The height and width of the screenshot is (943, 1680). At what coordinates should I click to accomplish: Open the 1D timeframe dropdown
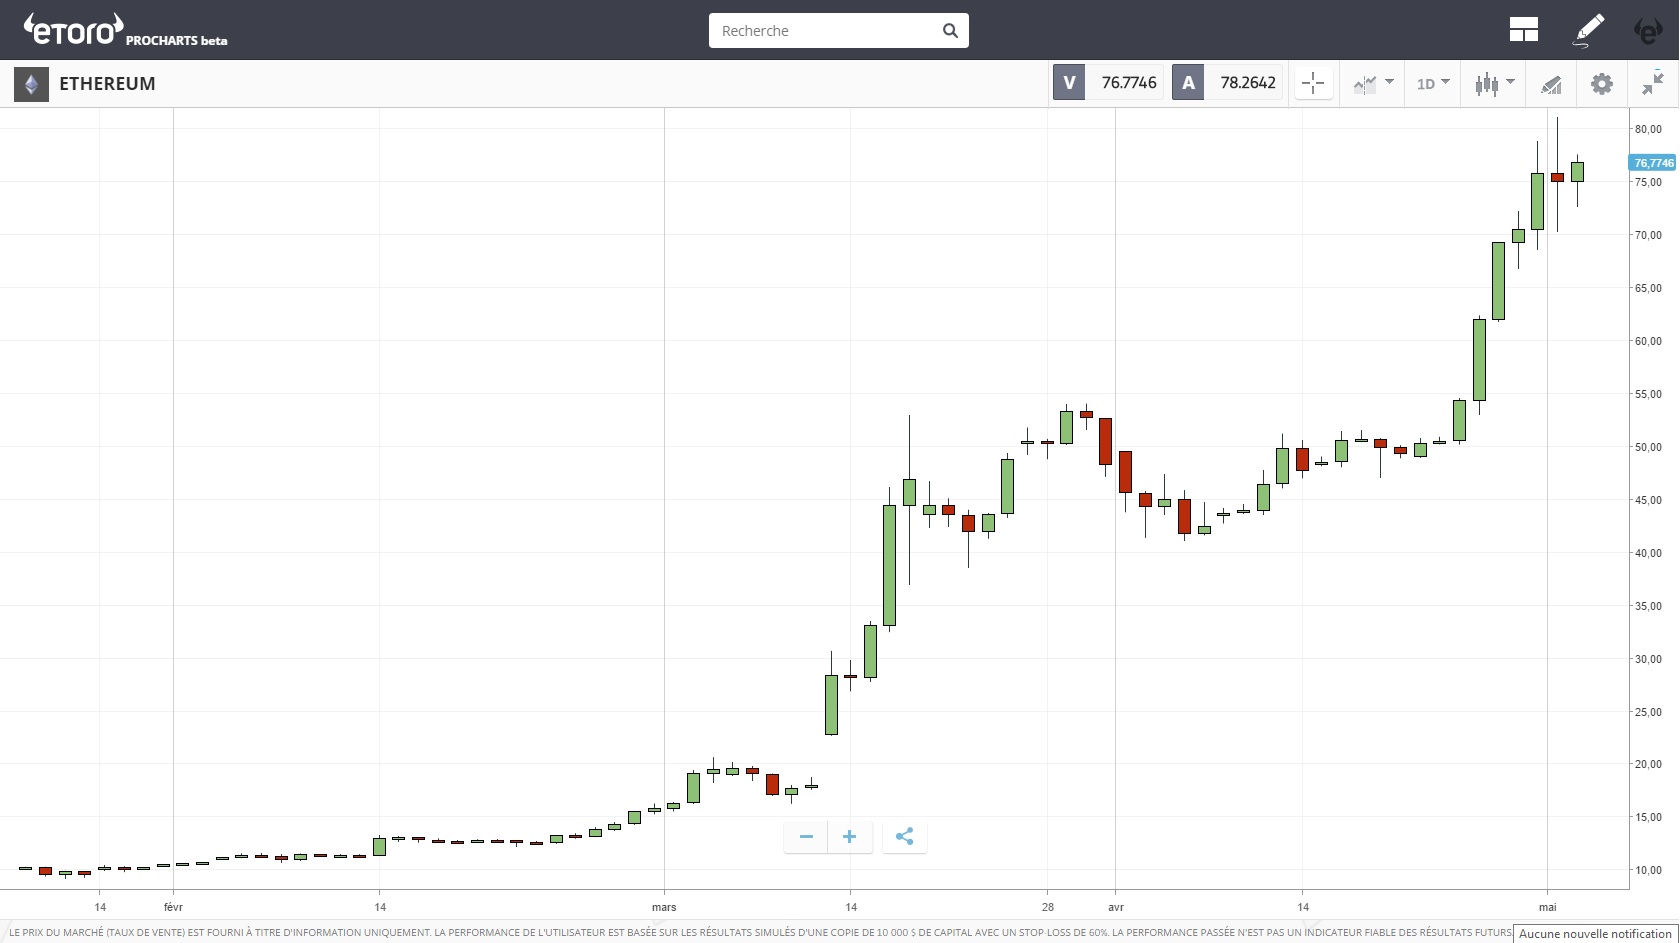click(x=1433, y=84)
